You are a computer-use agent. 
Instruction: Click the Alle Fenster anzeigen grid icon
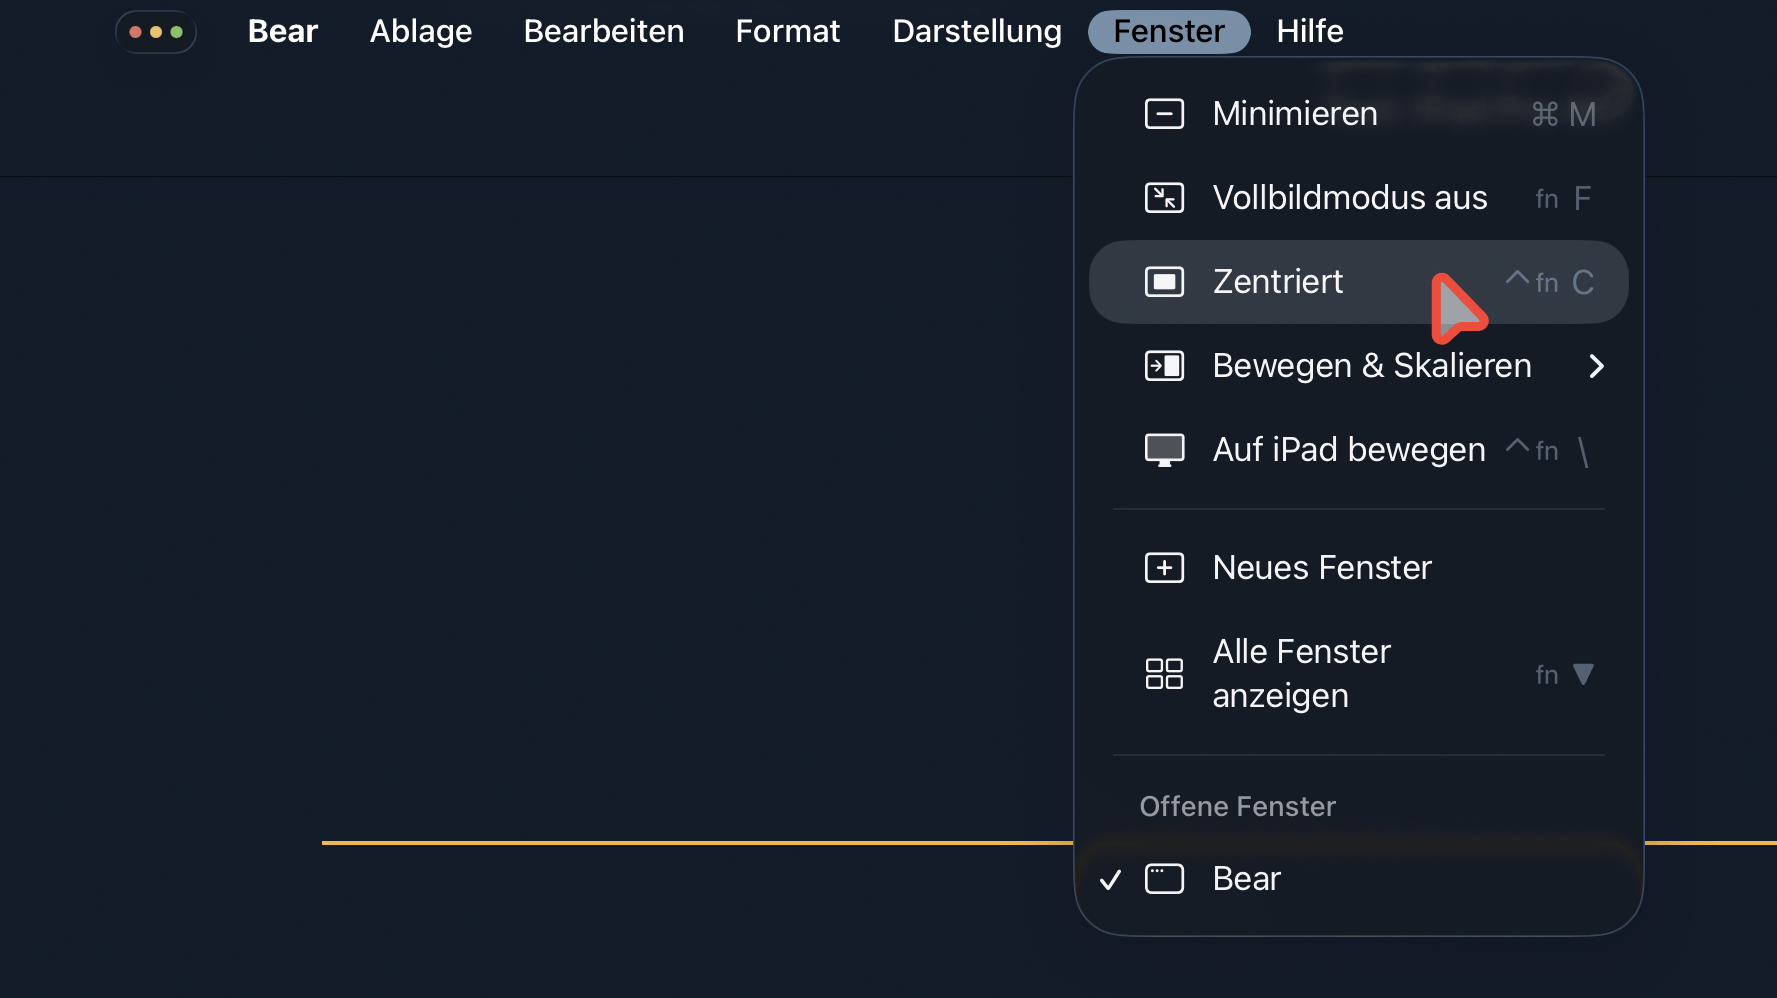coord(1164,674)
